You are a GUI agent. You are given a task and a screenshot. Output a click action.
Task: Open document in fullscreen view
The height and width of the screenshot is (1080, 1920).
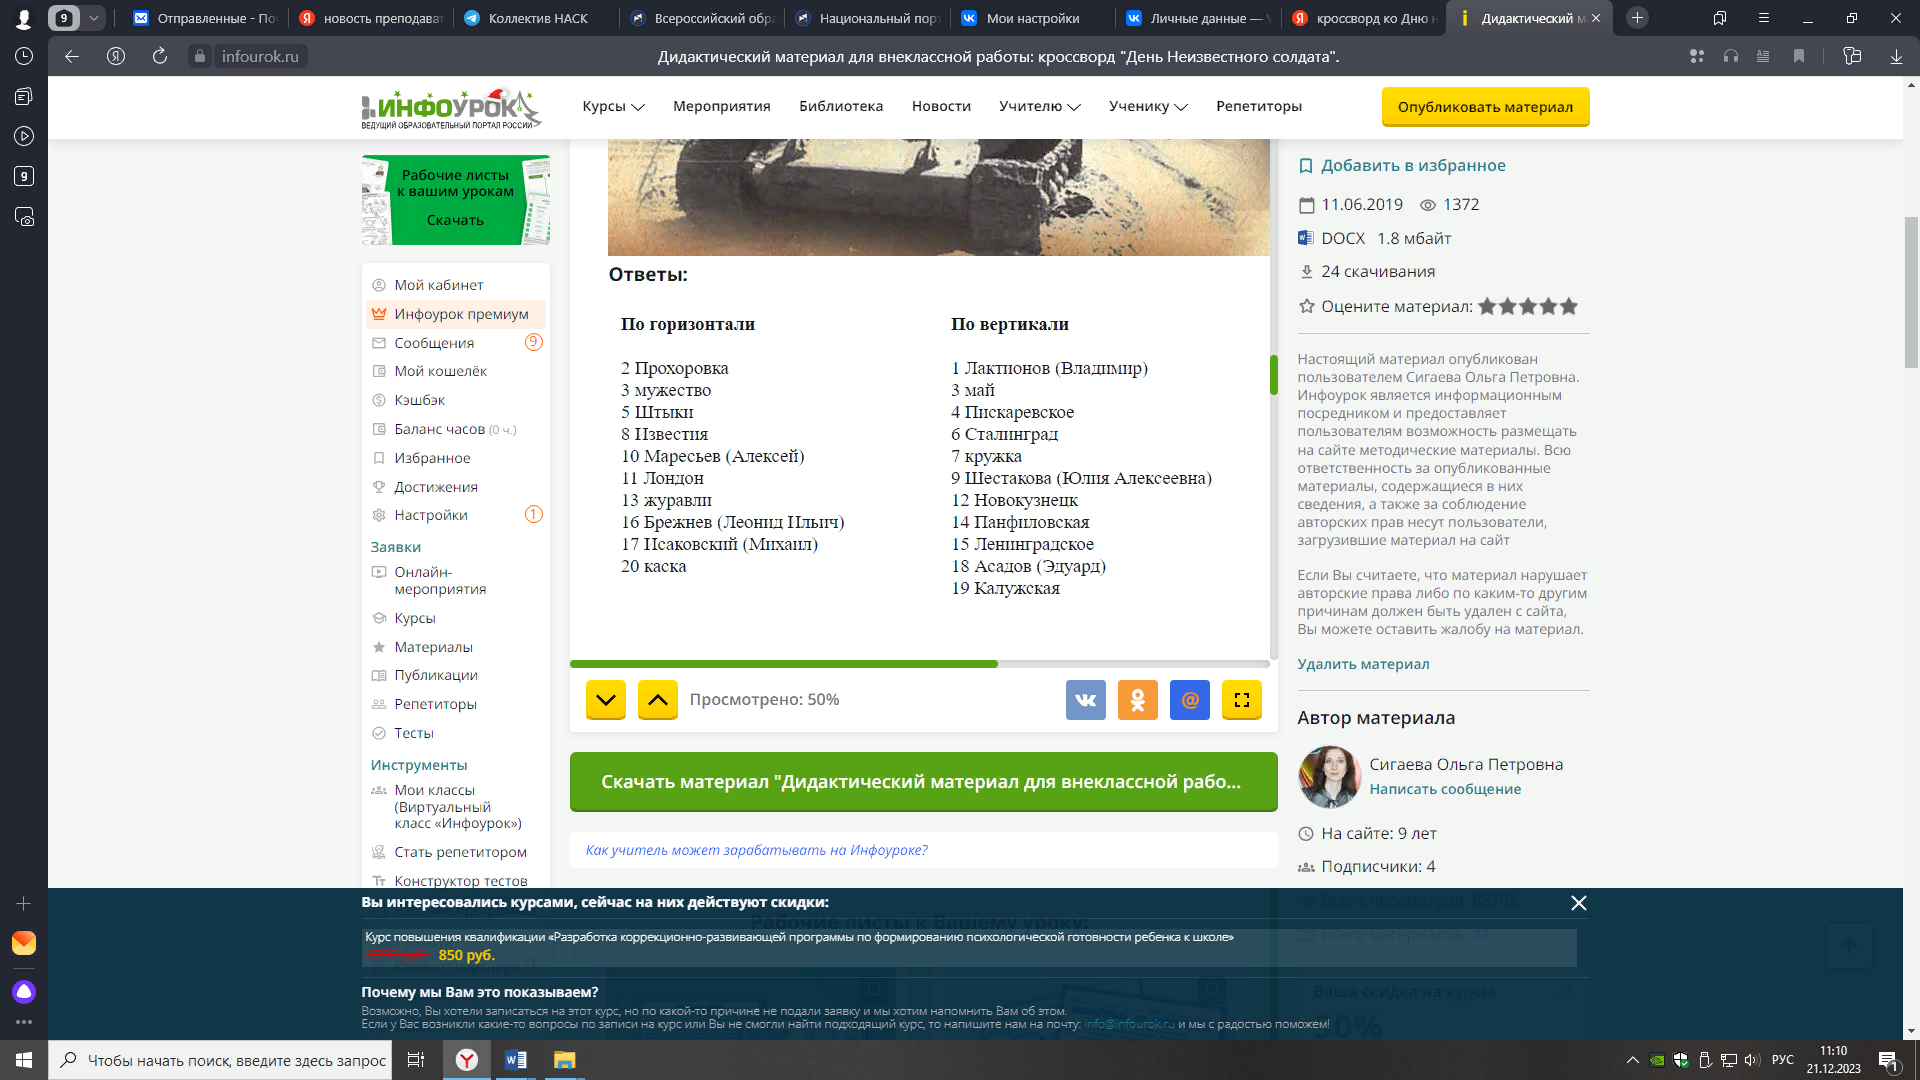pos(1241,700)
